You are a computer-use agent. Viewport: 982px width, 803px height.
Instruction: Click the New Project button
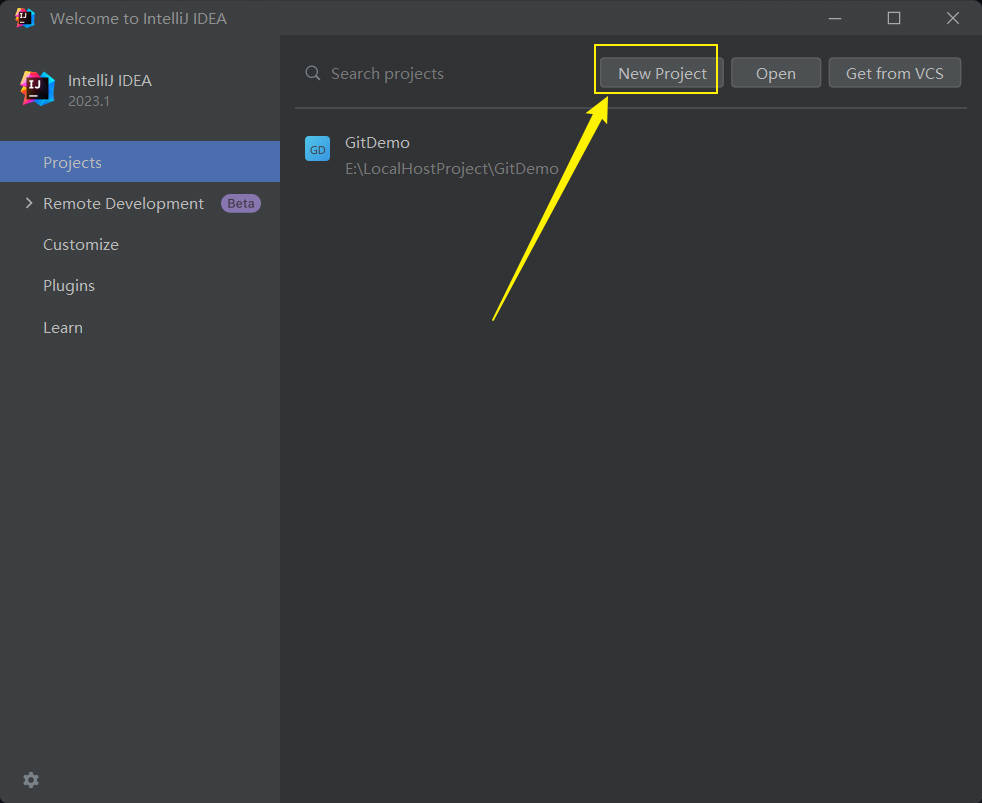coord(661,73)
